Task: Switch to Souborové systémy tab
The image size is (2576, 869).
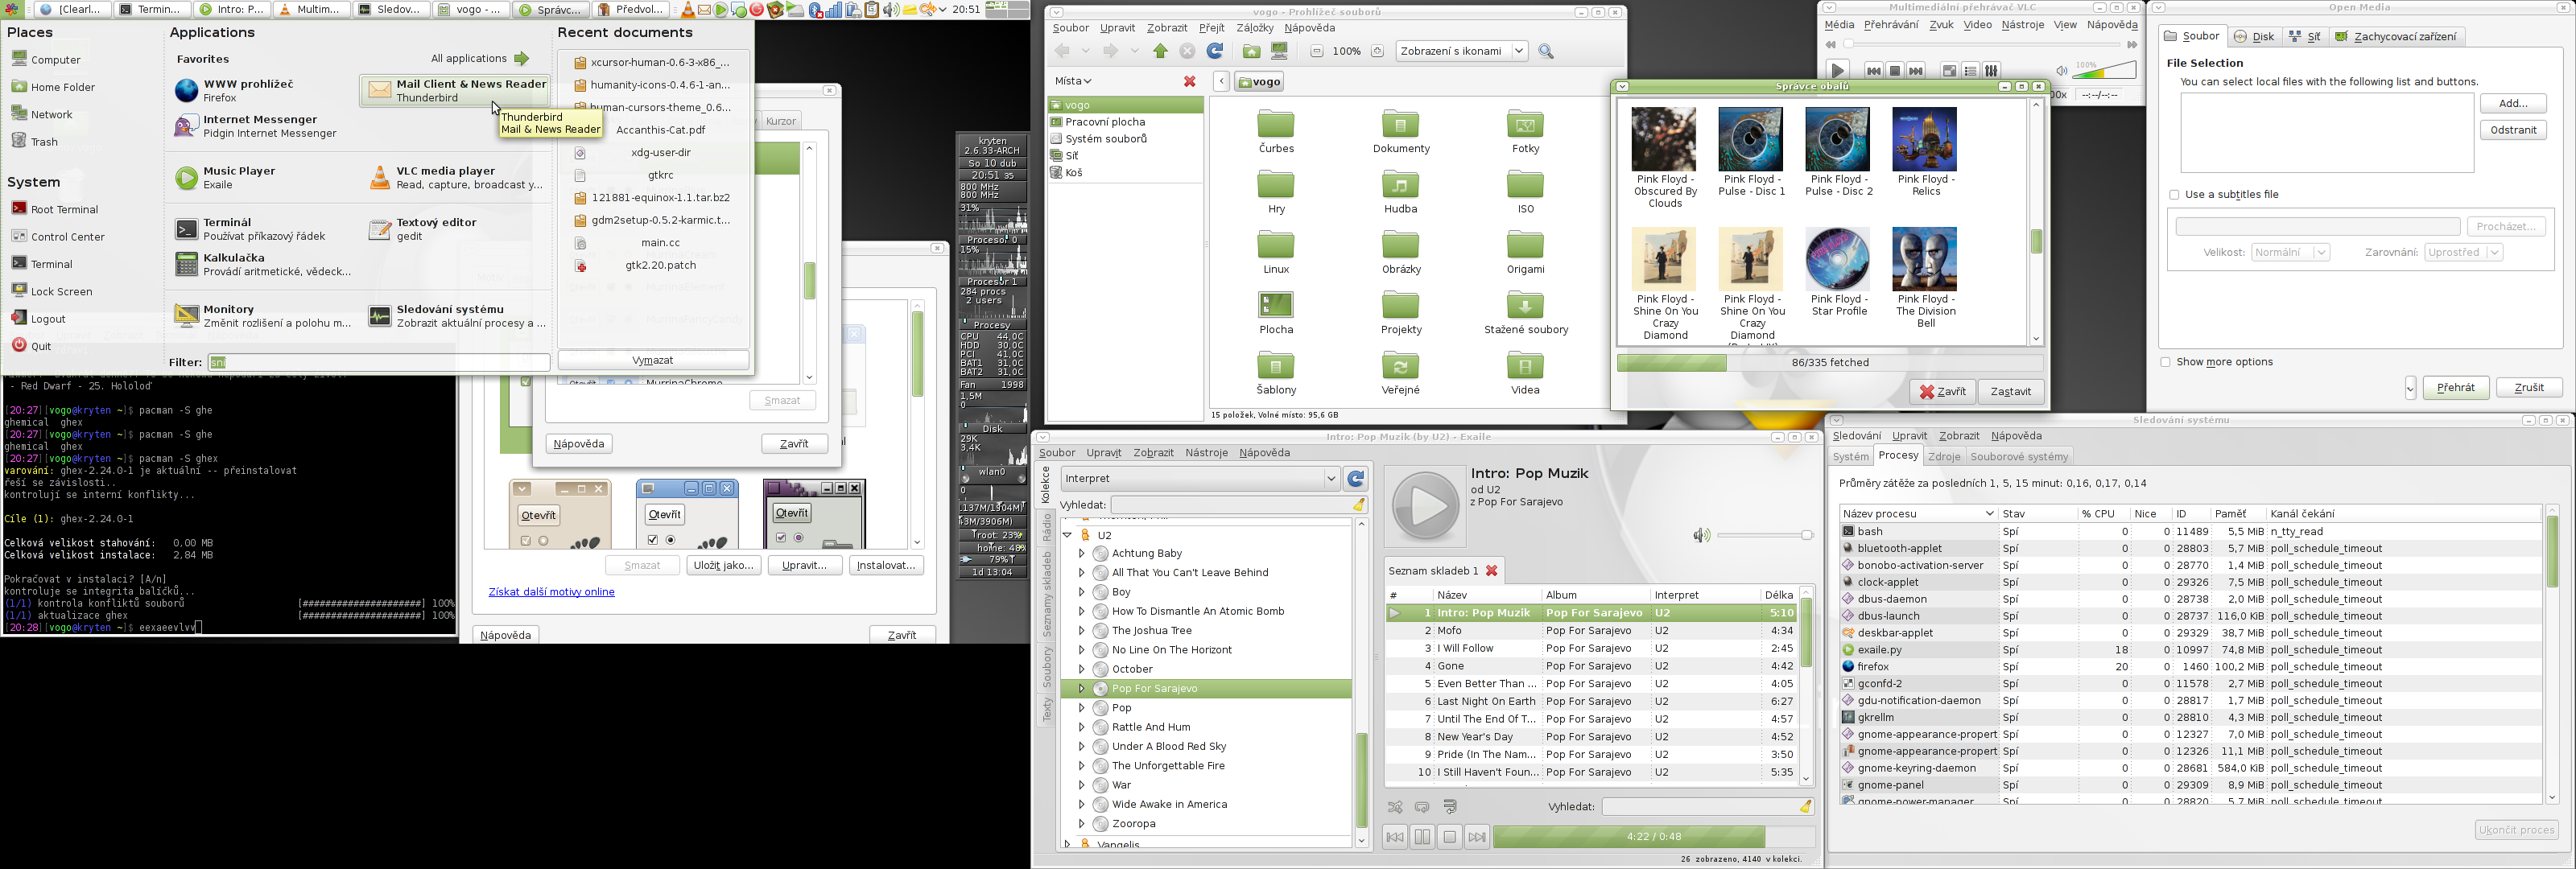Action: pos(2019,457)
